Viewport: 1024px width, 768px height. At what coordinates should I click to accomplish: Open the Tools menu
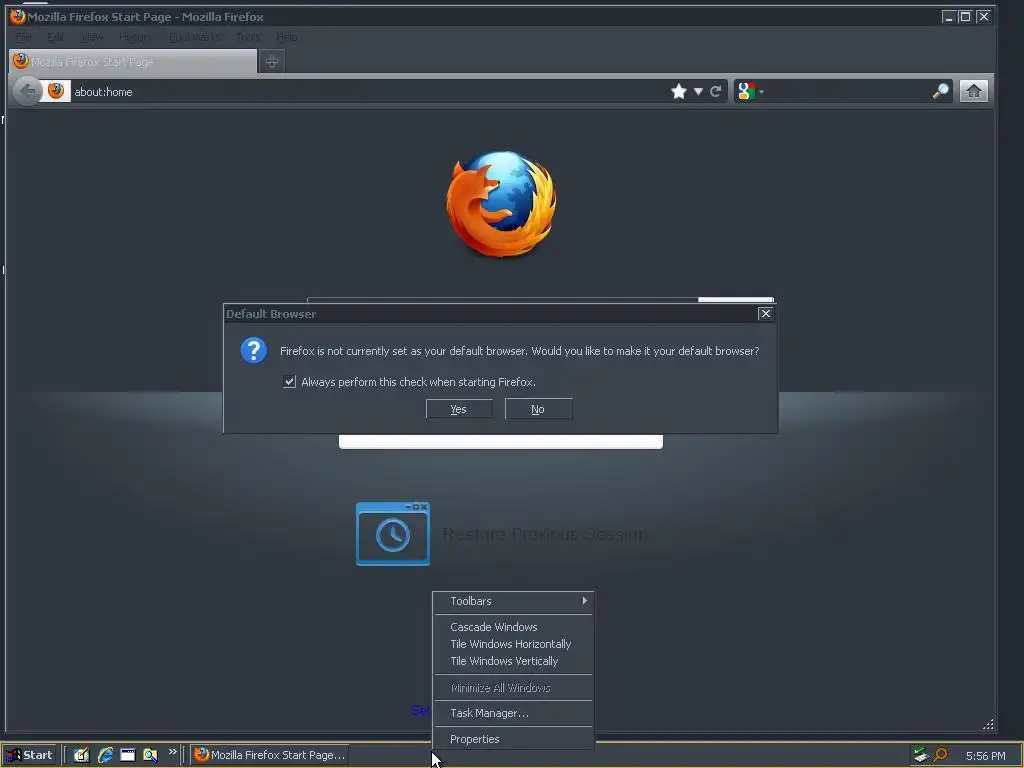[248, 37]
